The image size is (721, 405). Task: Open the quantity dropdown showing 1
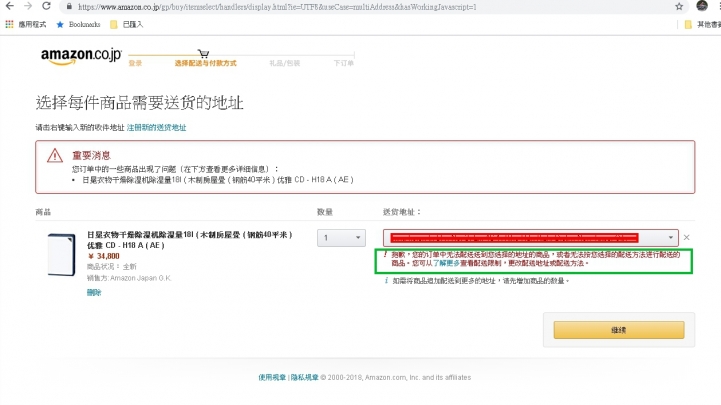coord(341,238)
